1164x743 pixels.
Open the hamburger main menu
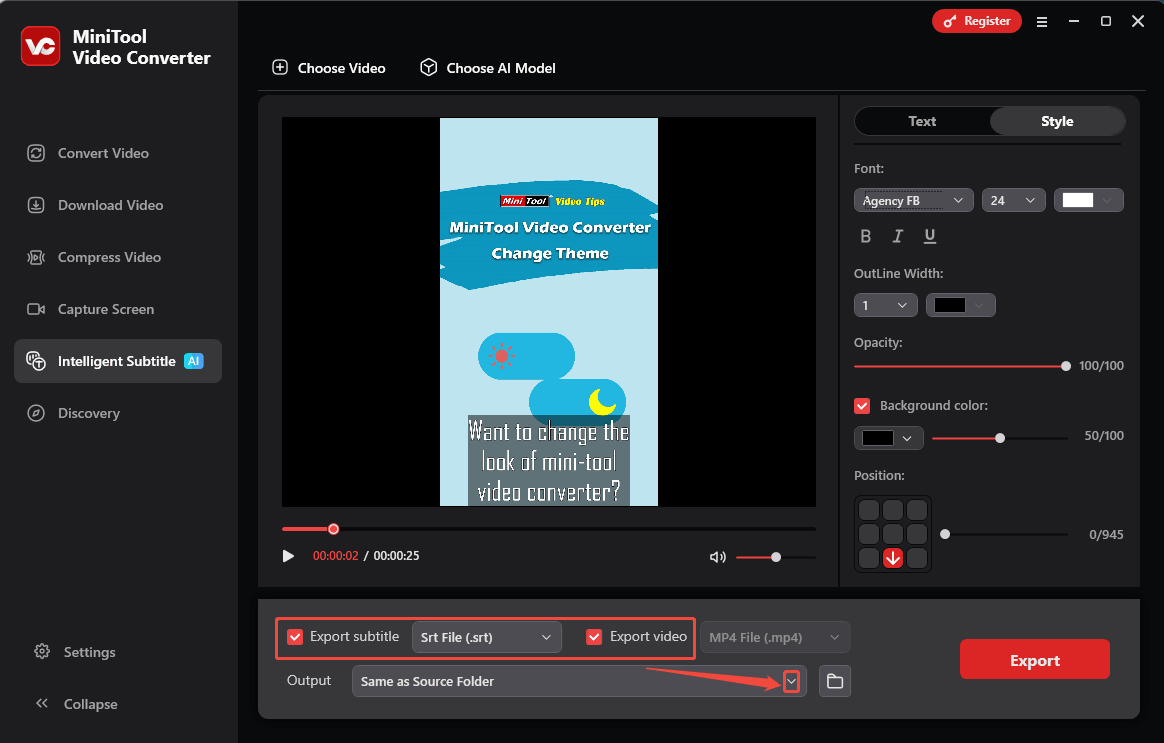(x=1042, y=21)
